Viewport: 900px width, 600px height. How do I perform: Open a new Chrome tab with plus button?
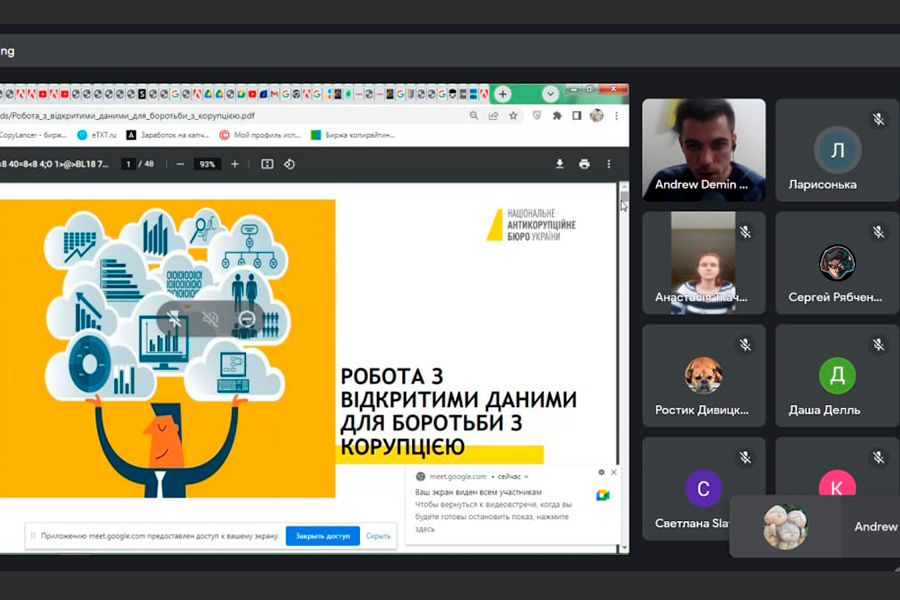click(x=503, y=94)
